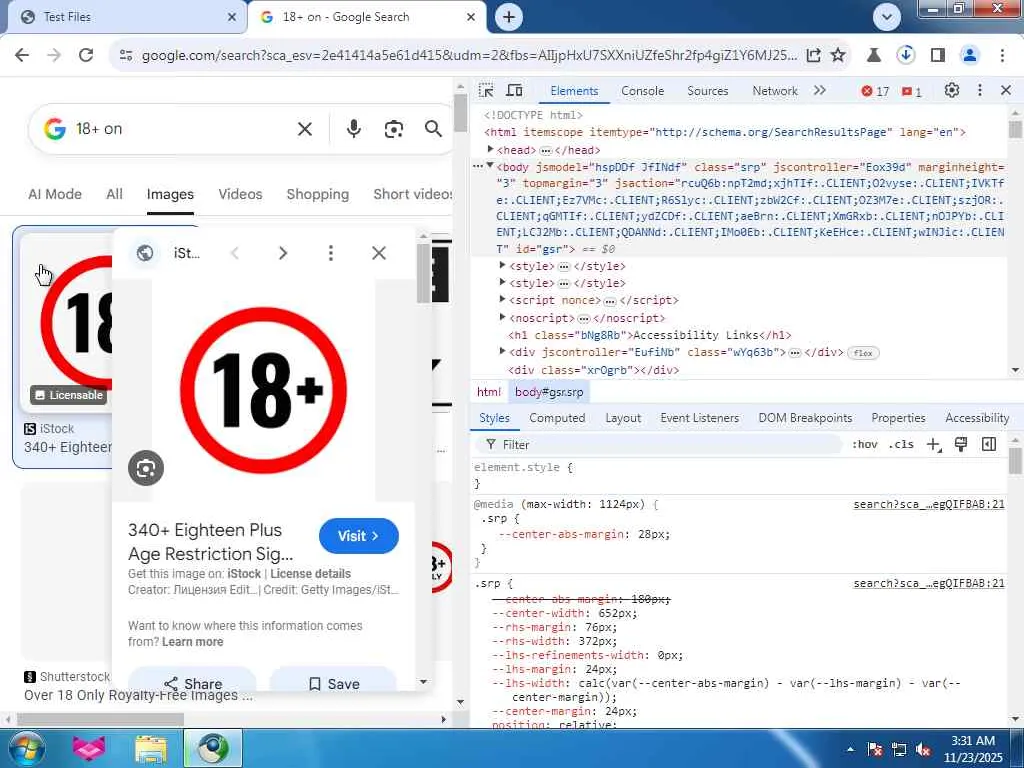Open DOM Breakpoints tab
Viewport: 1024px width, 768px height.
(805, 418)
